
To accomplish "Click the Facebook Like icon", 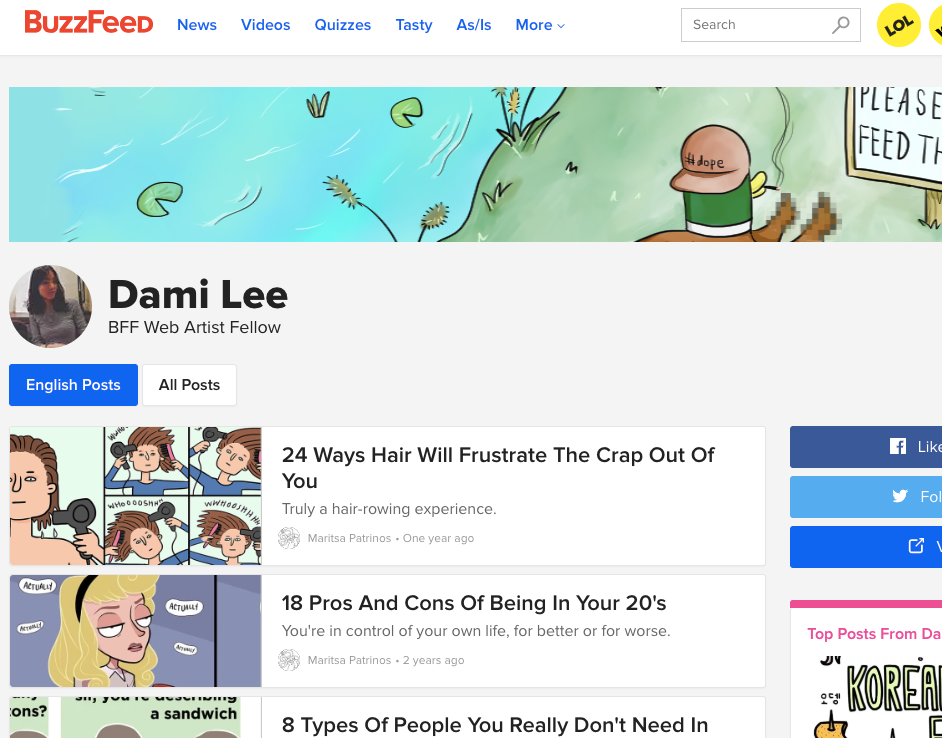I will [x=898, y=447].
